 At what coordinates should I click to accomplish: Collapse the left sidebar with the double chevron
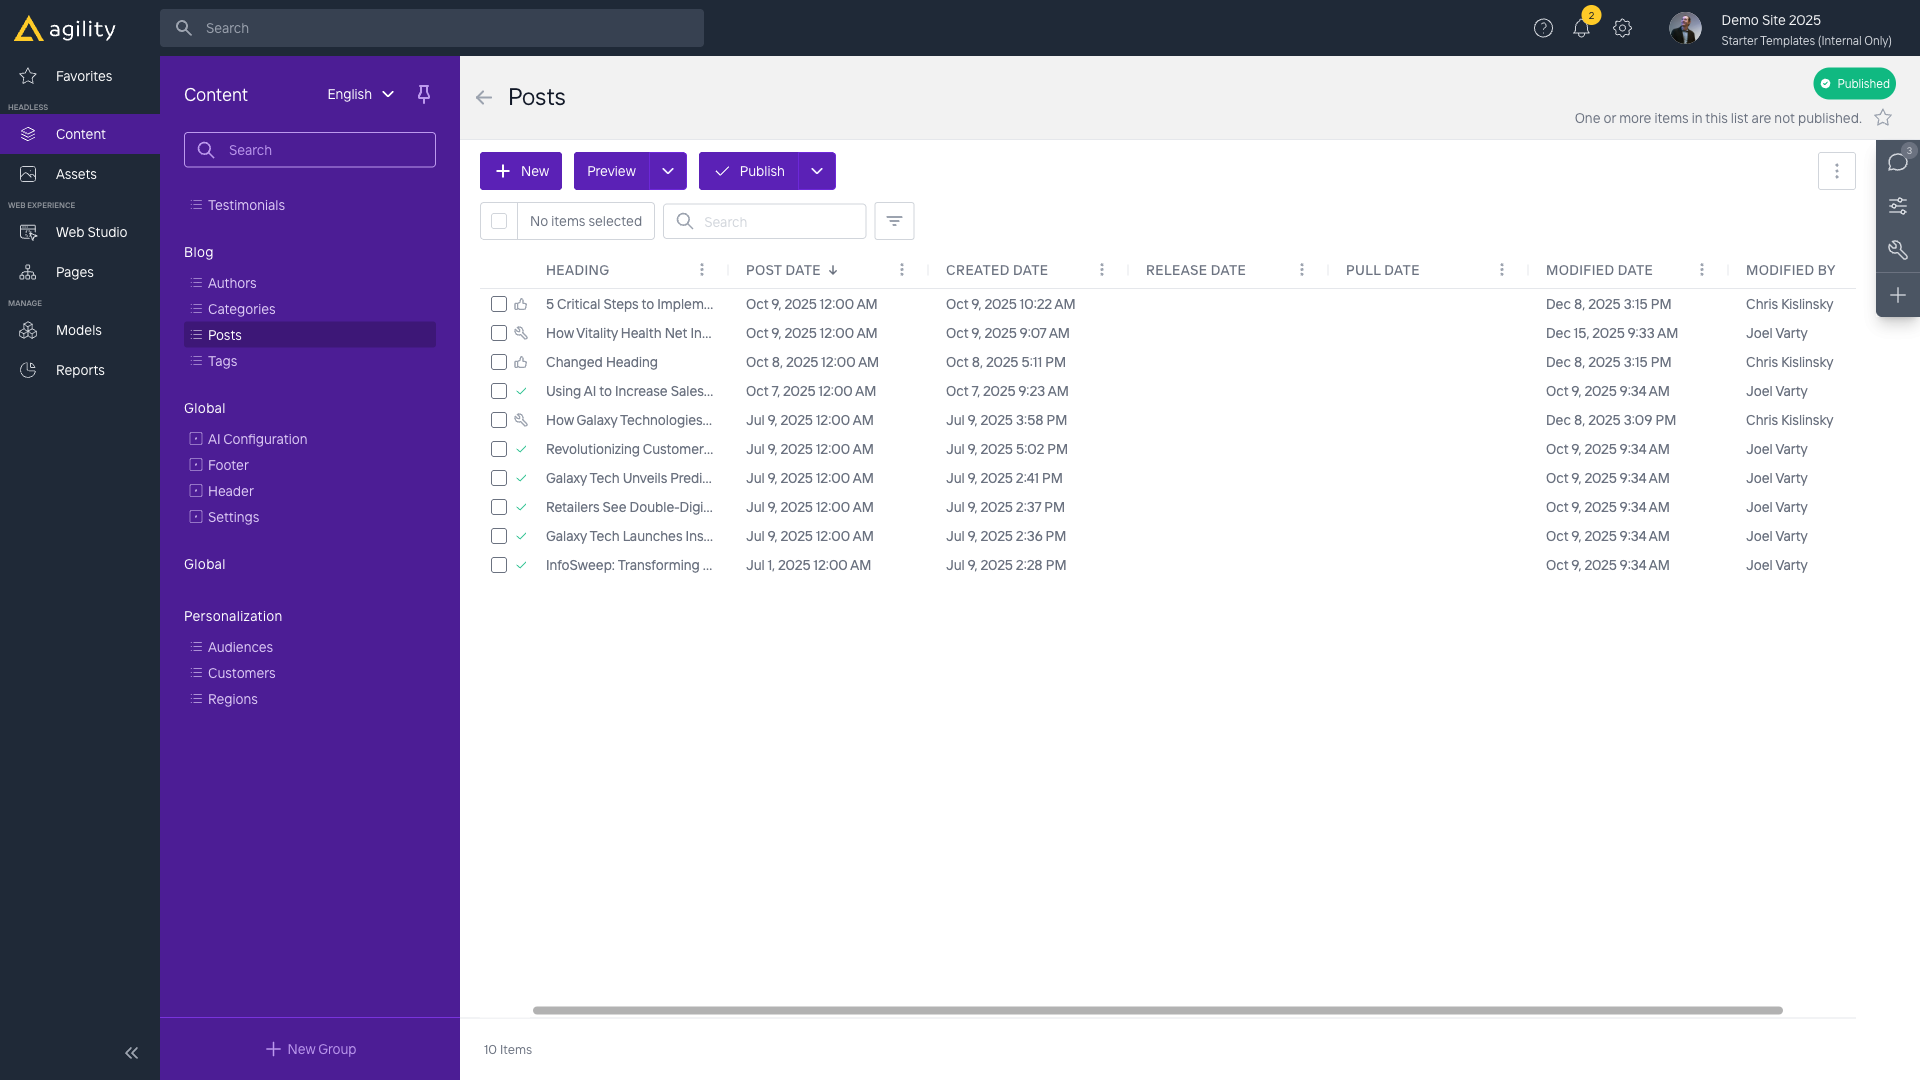pos(131,1053)
